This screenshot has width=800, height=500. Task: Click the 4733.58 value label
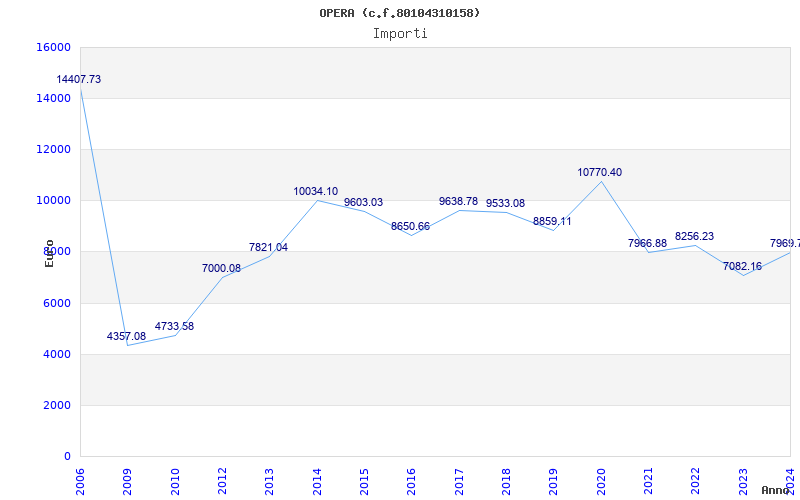[x=174, y=327]
